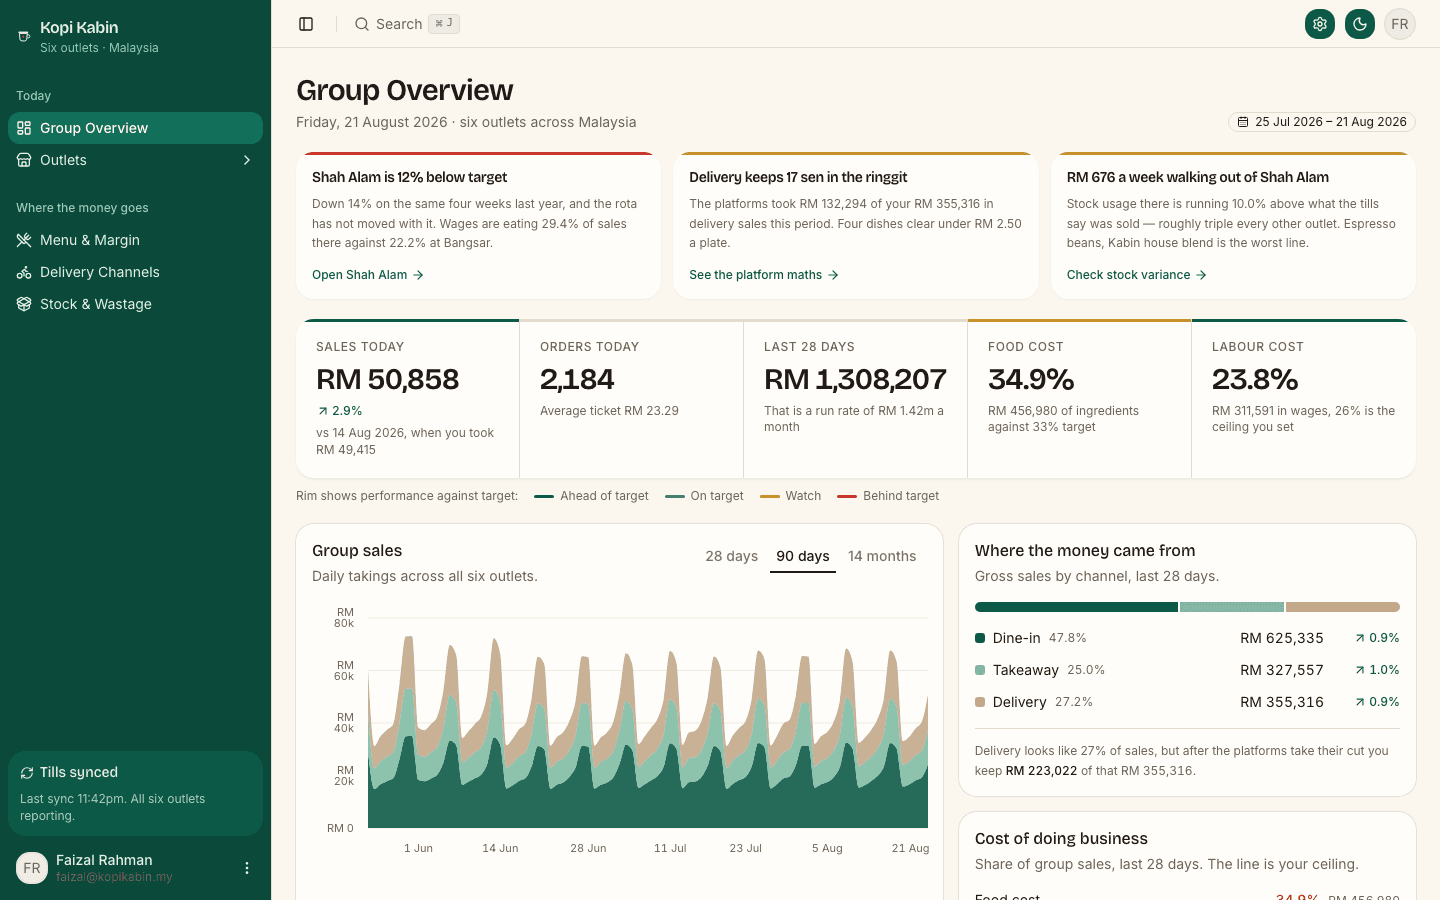Viewport: 1440px width, 900px height.
Task: Click the 2.9% up-arrow trend icon
Action: click(323, 411)
